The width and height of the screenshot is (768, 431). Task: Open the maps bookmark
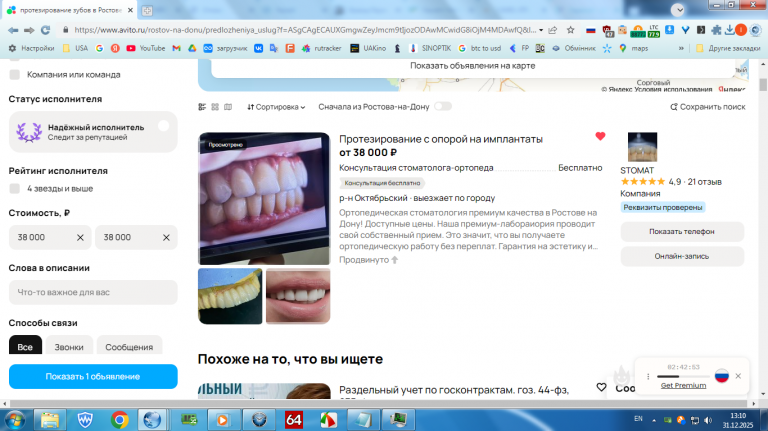(633, 48)
